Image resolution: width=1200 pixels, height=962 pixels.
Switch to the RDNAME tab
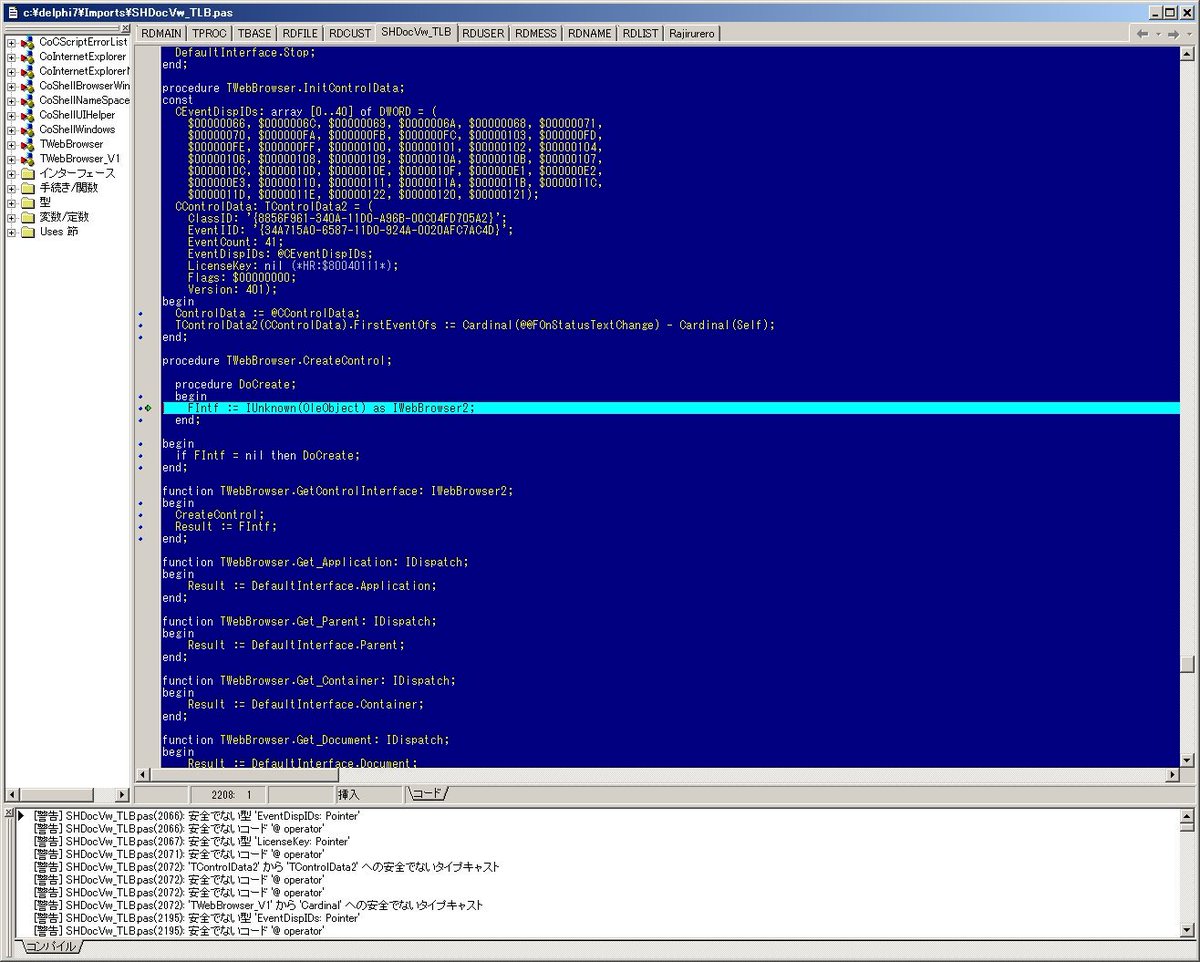589,33
